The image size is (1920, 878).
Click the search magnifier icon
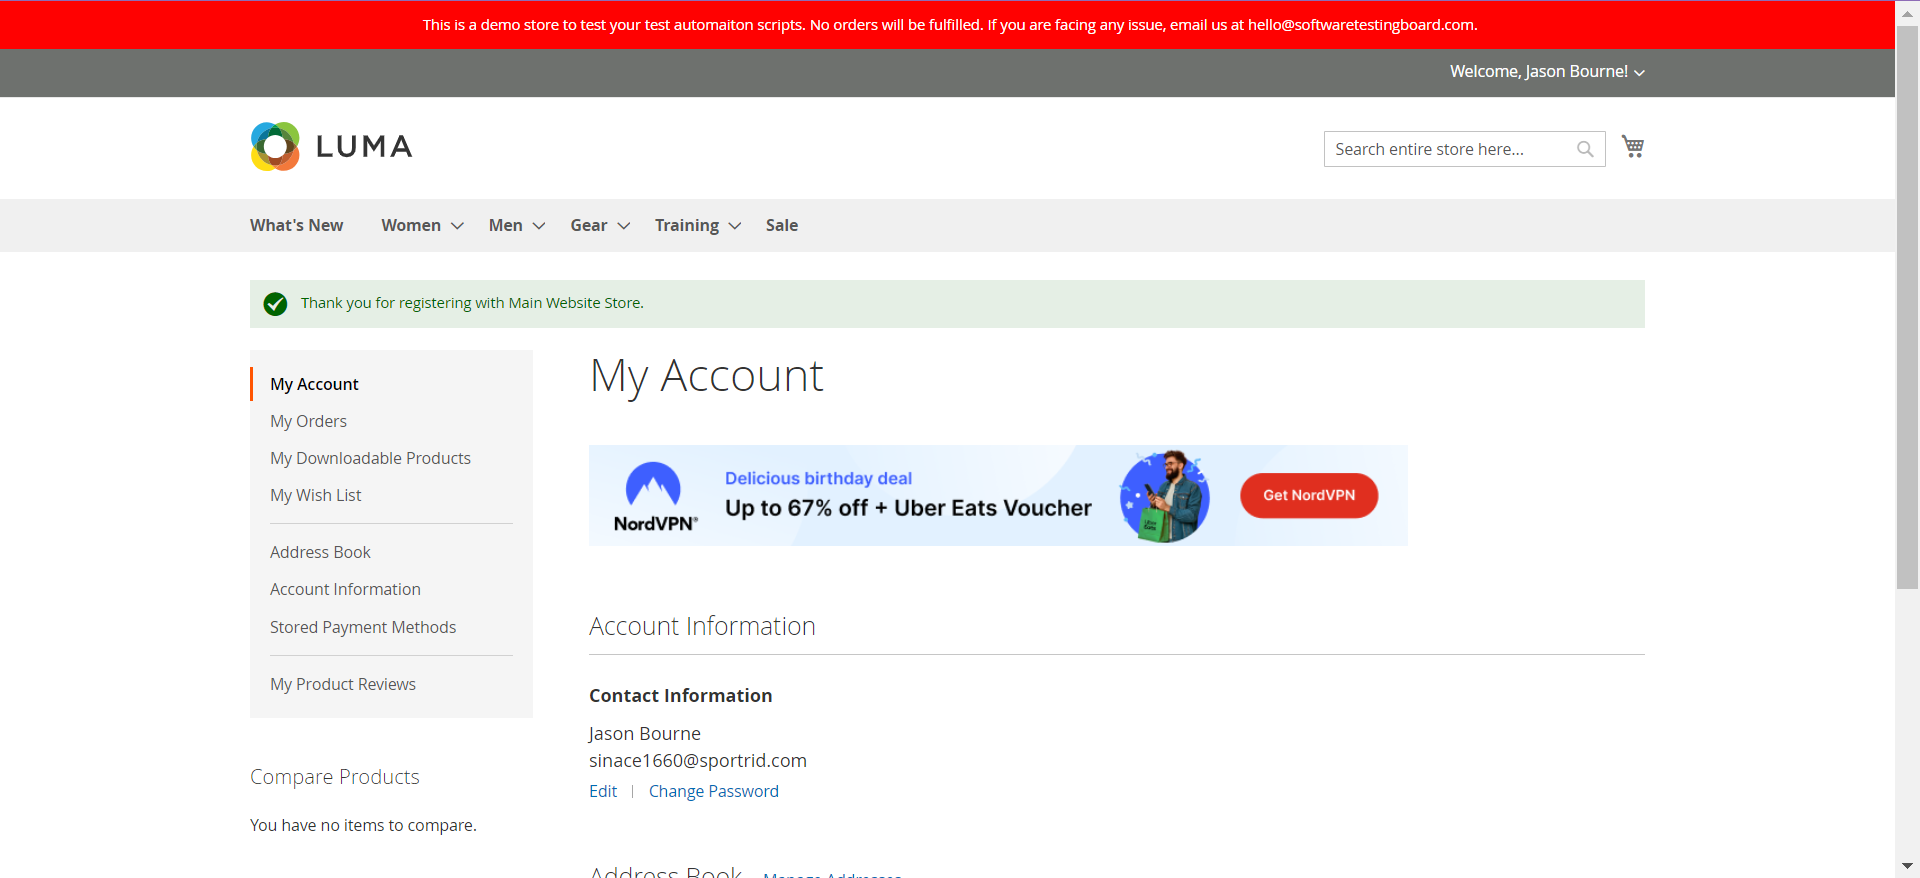1584,149
